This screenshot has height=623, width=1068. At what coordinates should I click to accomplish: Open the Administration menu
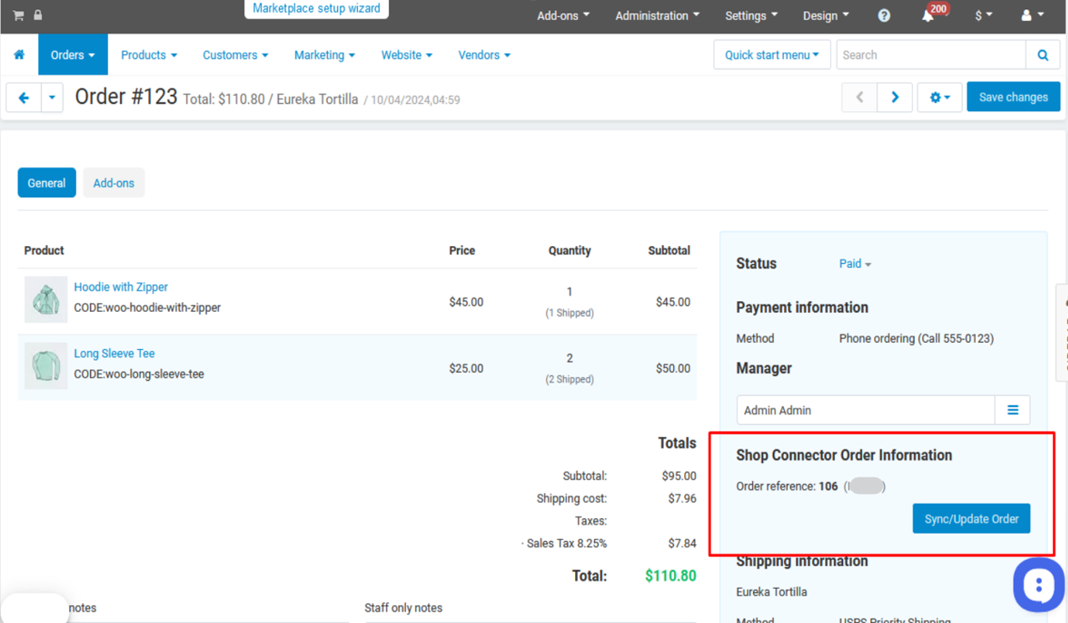(x=657, y=15)
